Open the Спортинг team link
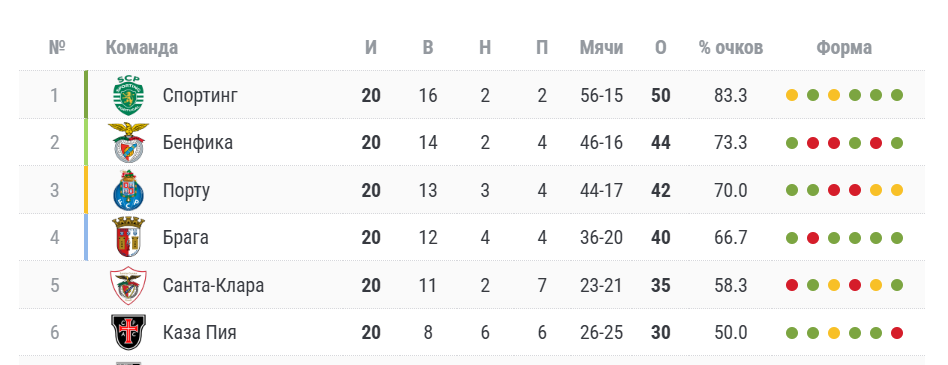The image size is (948, 365). (x=201, y=95)
